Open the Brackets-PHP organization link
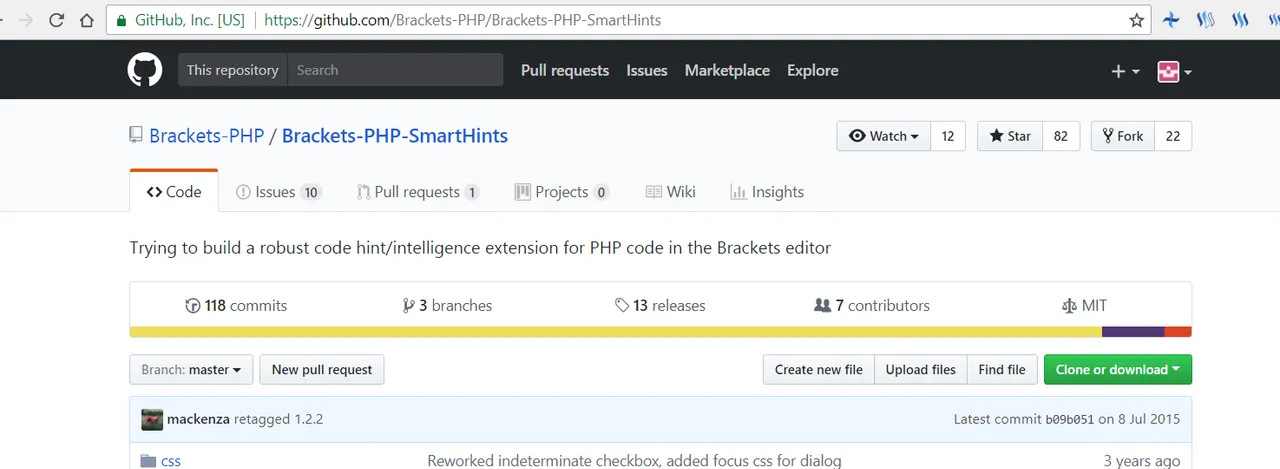The height and width of the screenshot is (469, 1280). 207,135
